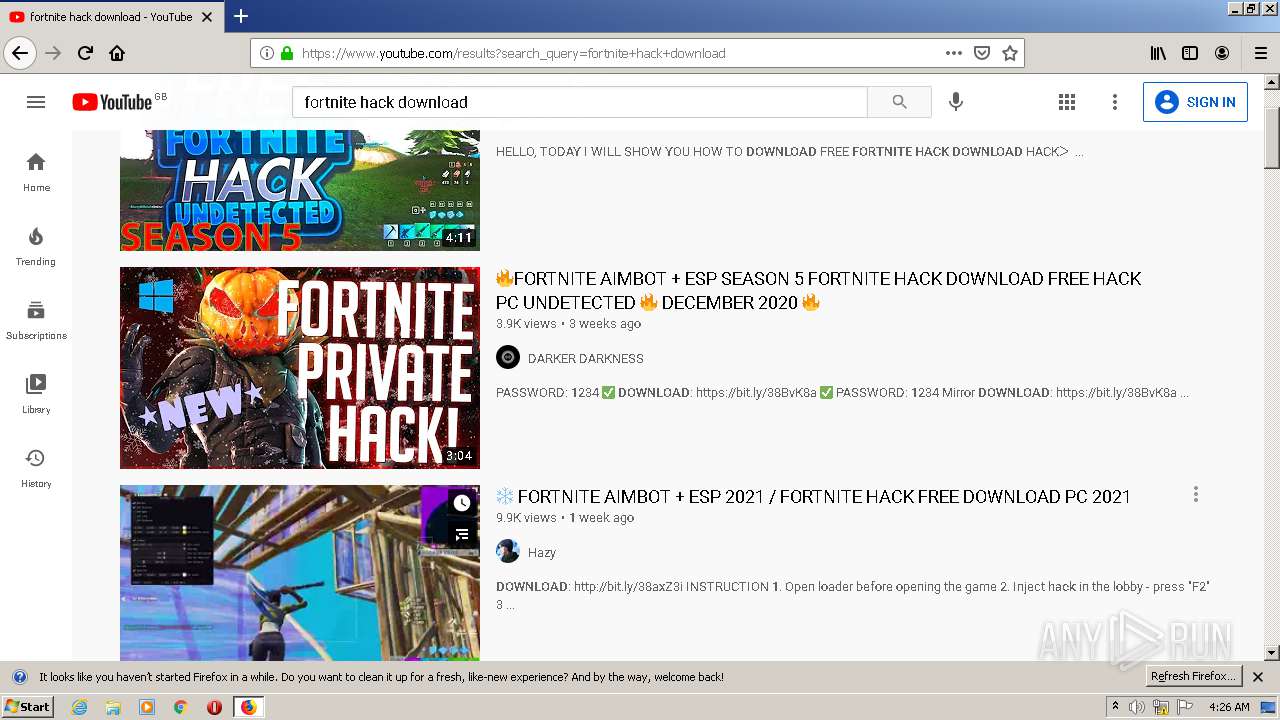
Task: Show sidebars button in Firefox toolbar
Action: [x=1190, y=53]
